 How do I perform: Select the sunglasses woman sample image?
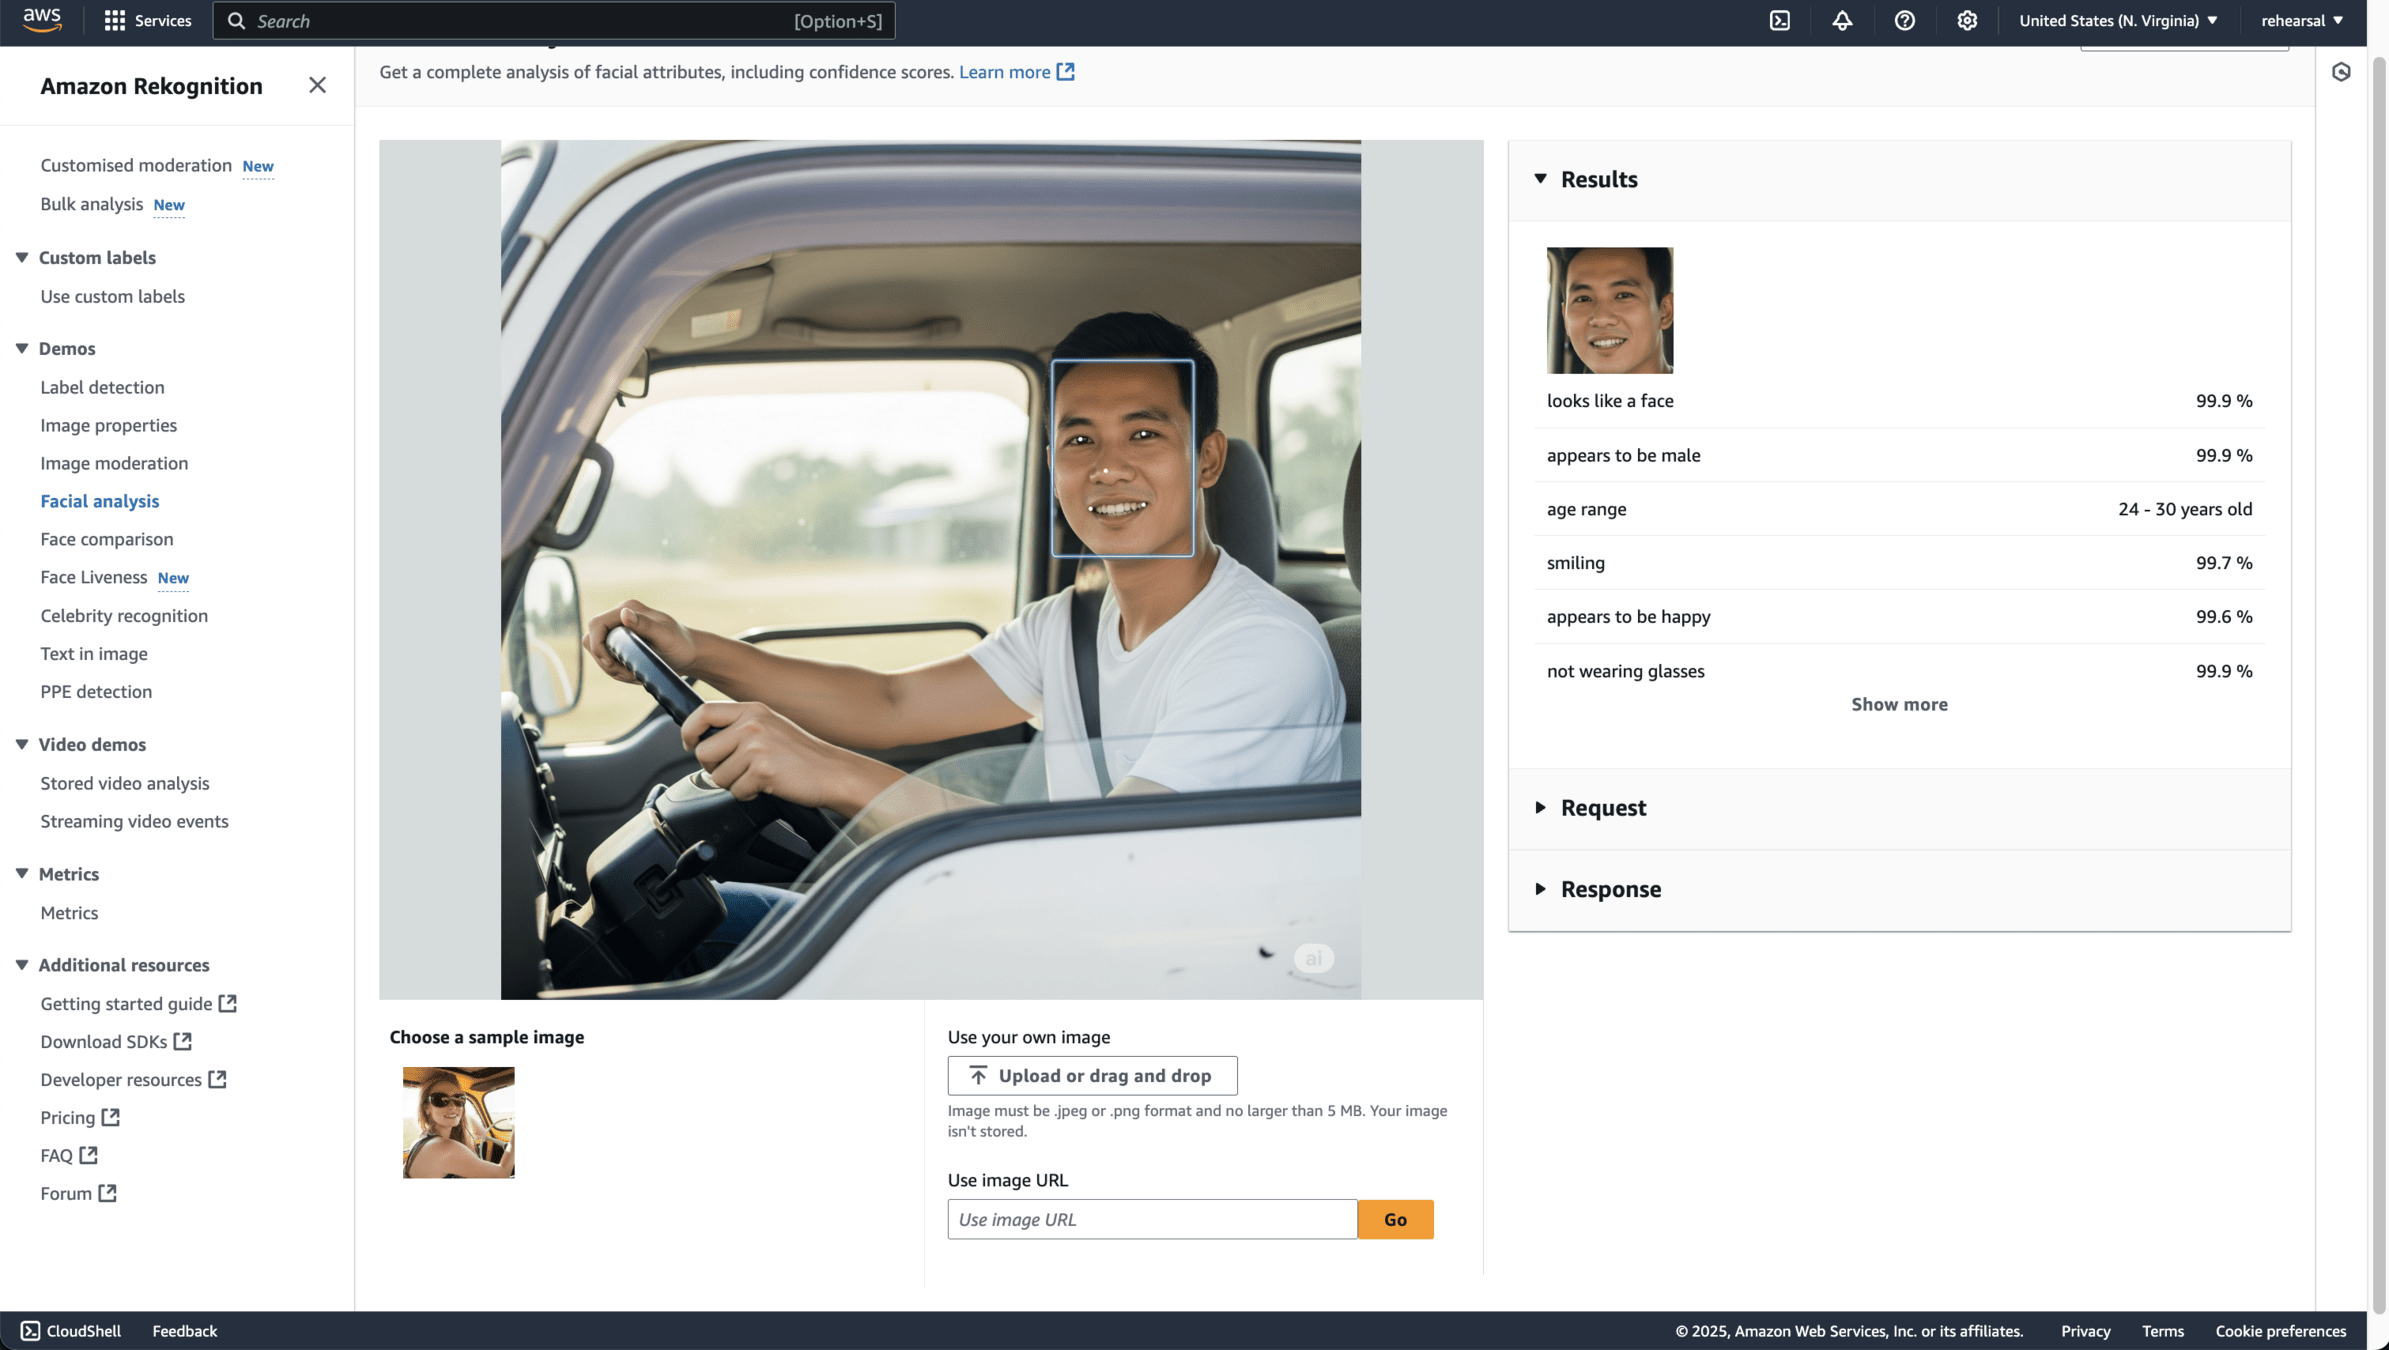459,1122
